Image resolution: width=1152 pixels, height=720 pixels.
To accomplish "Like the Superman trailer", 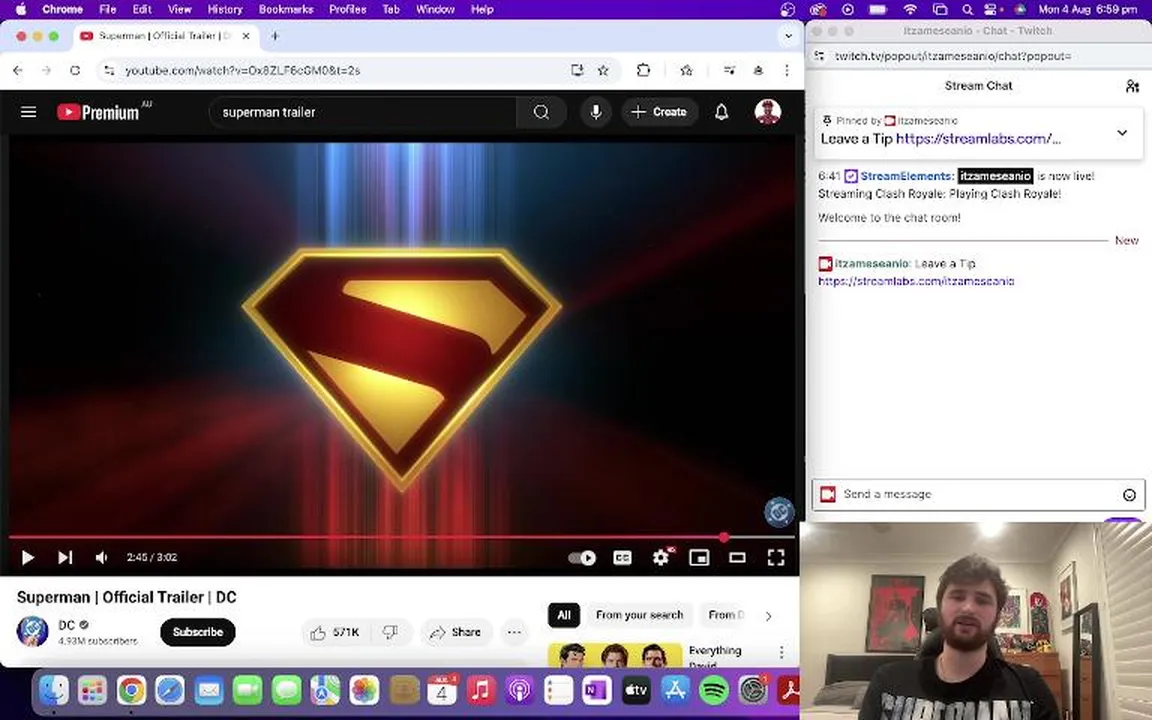I will point(335,633).
